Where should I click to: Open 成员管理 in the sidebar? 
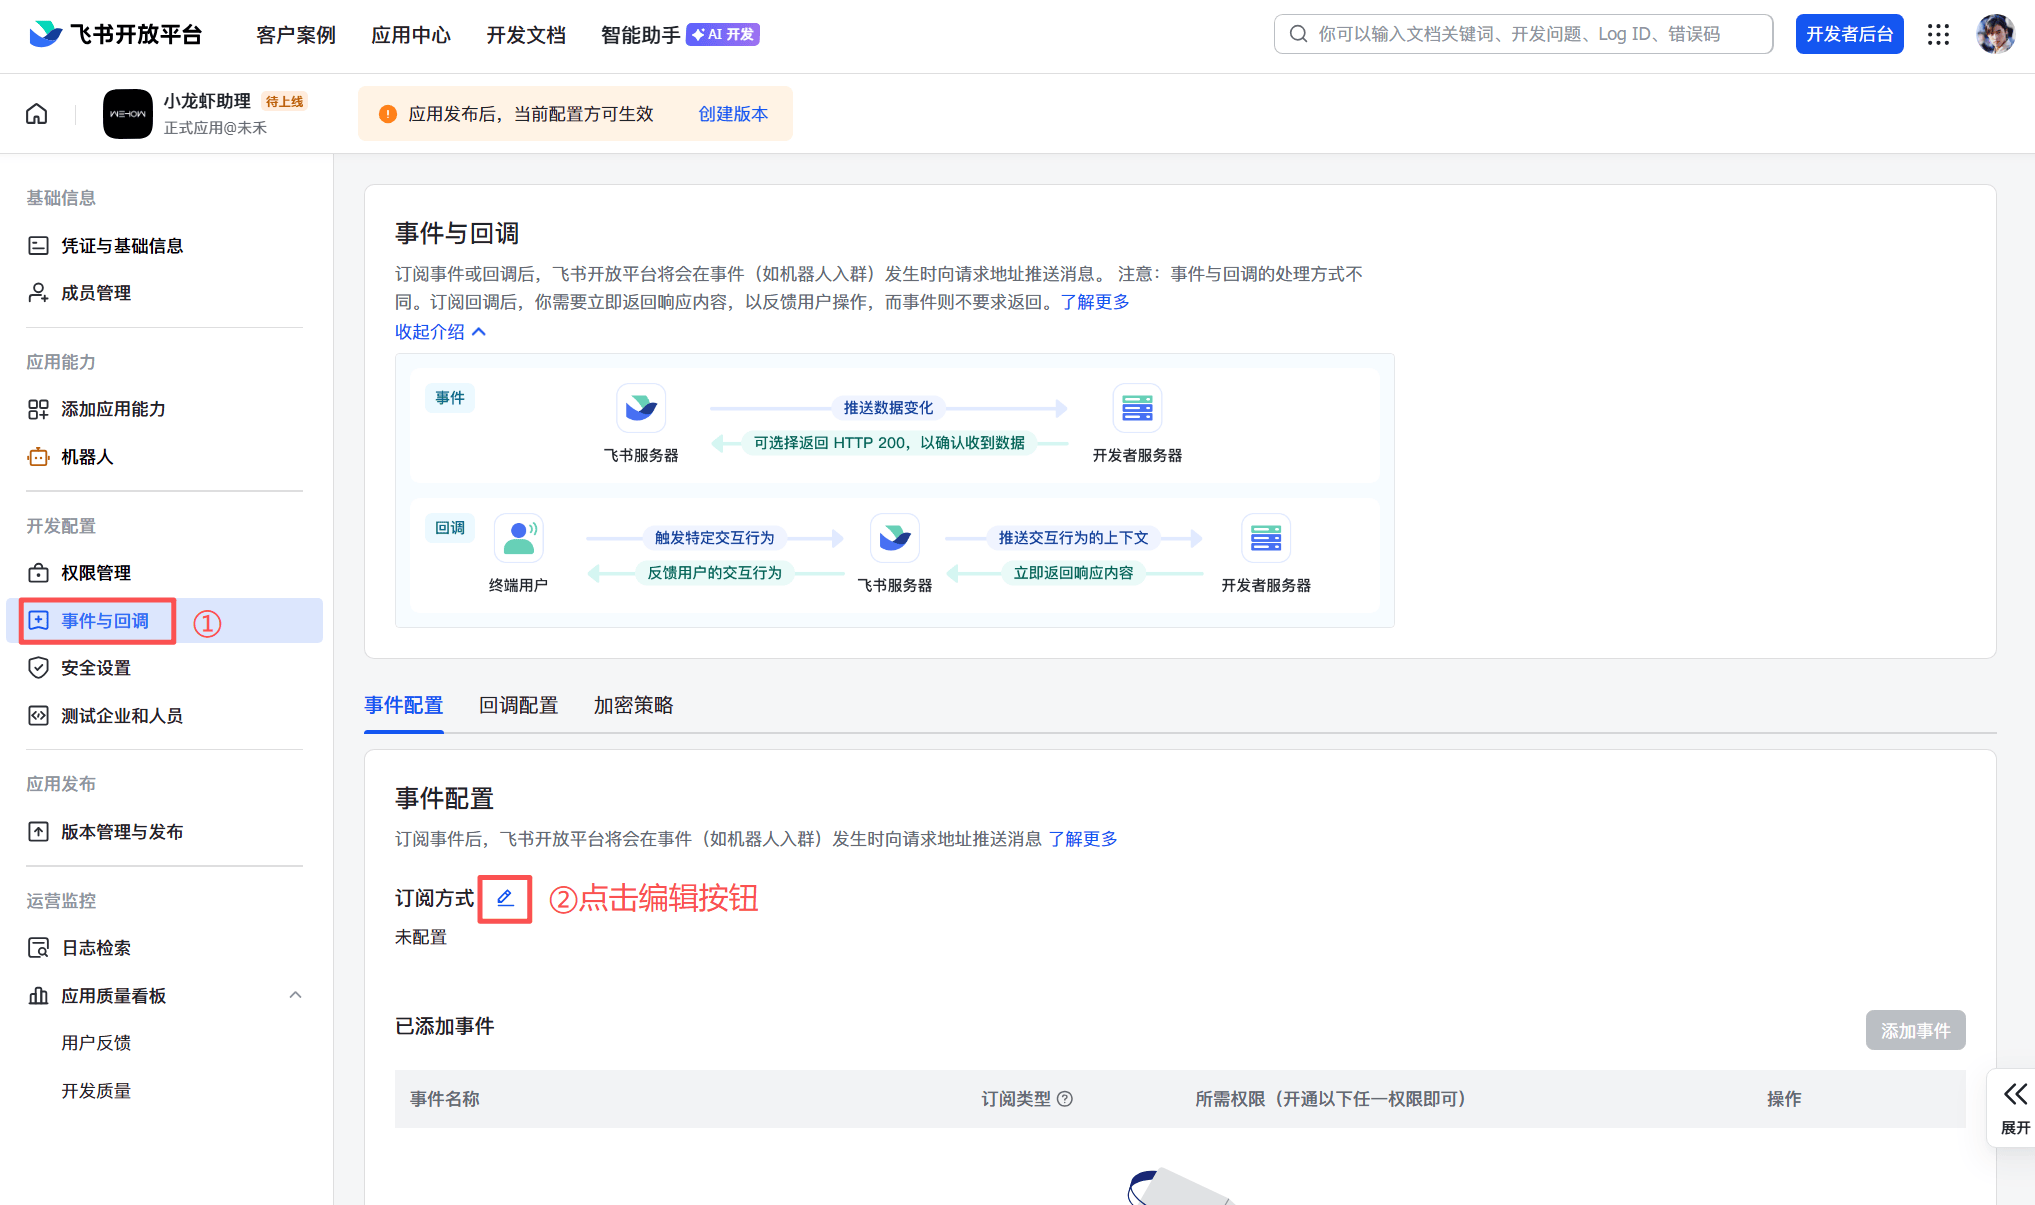(x=96, y=292)
